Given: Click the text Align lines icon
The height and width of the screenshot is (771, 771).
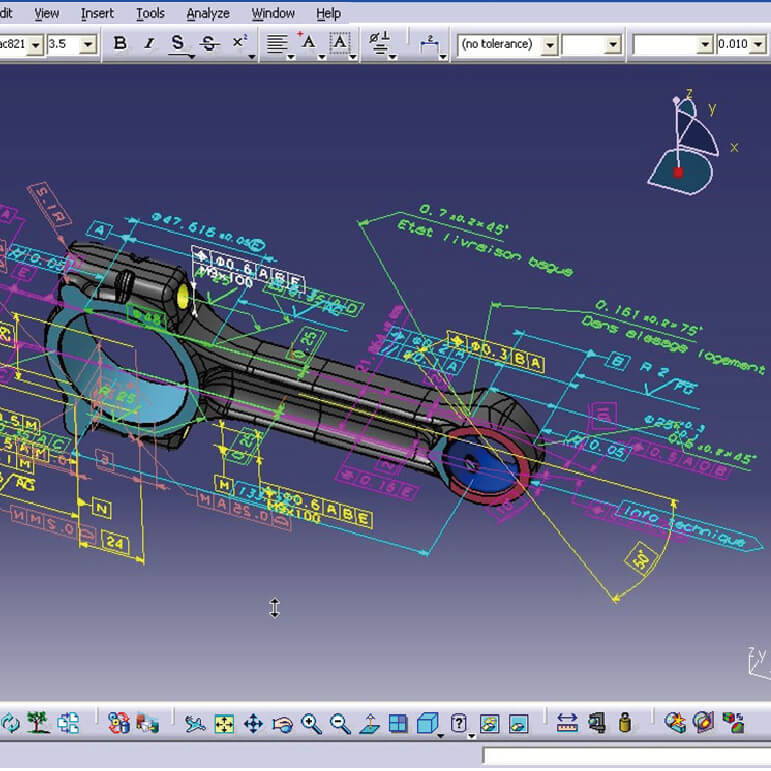Looking at the screenshot, I should (277, 43).
